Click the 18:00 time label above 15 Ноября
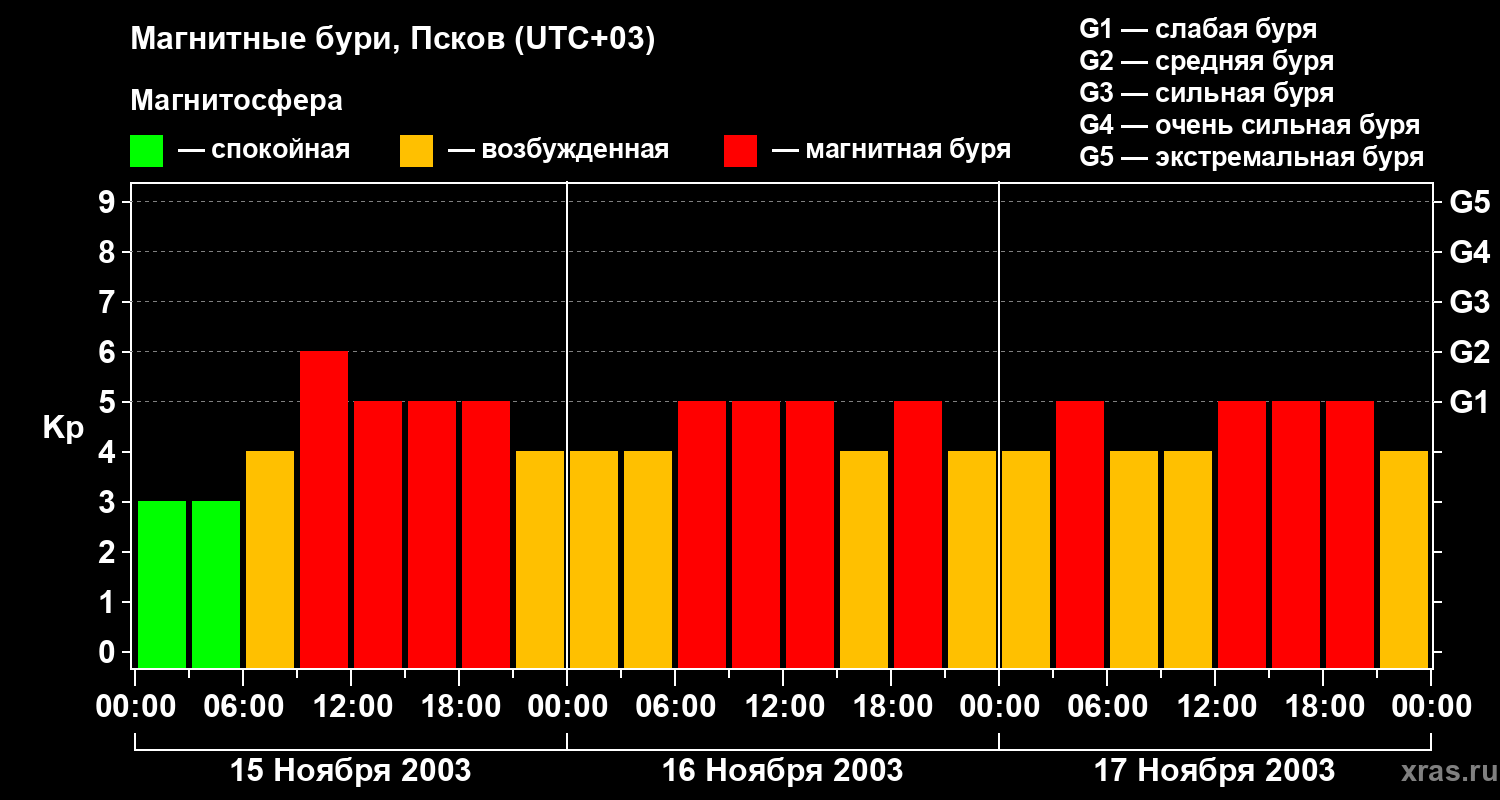The width and height of the screenshot is (1500, 800). click(459, 706)
